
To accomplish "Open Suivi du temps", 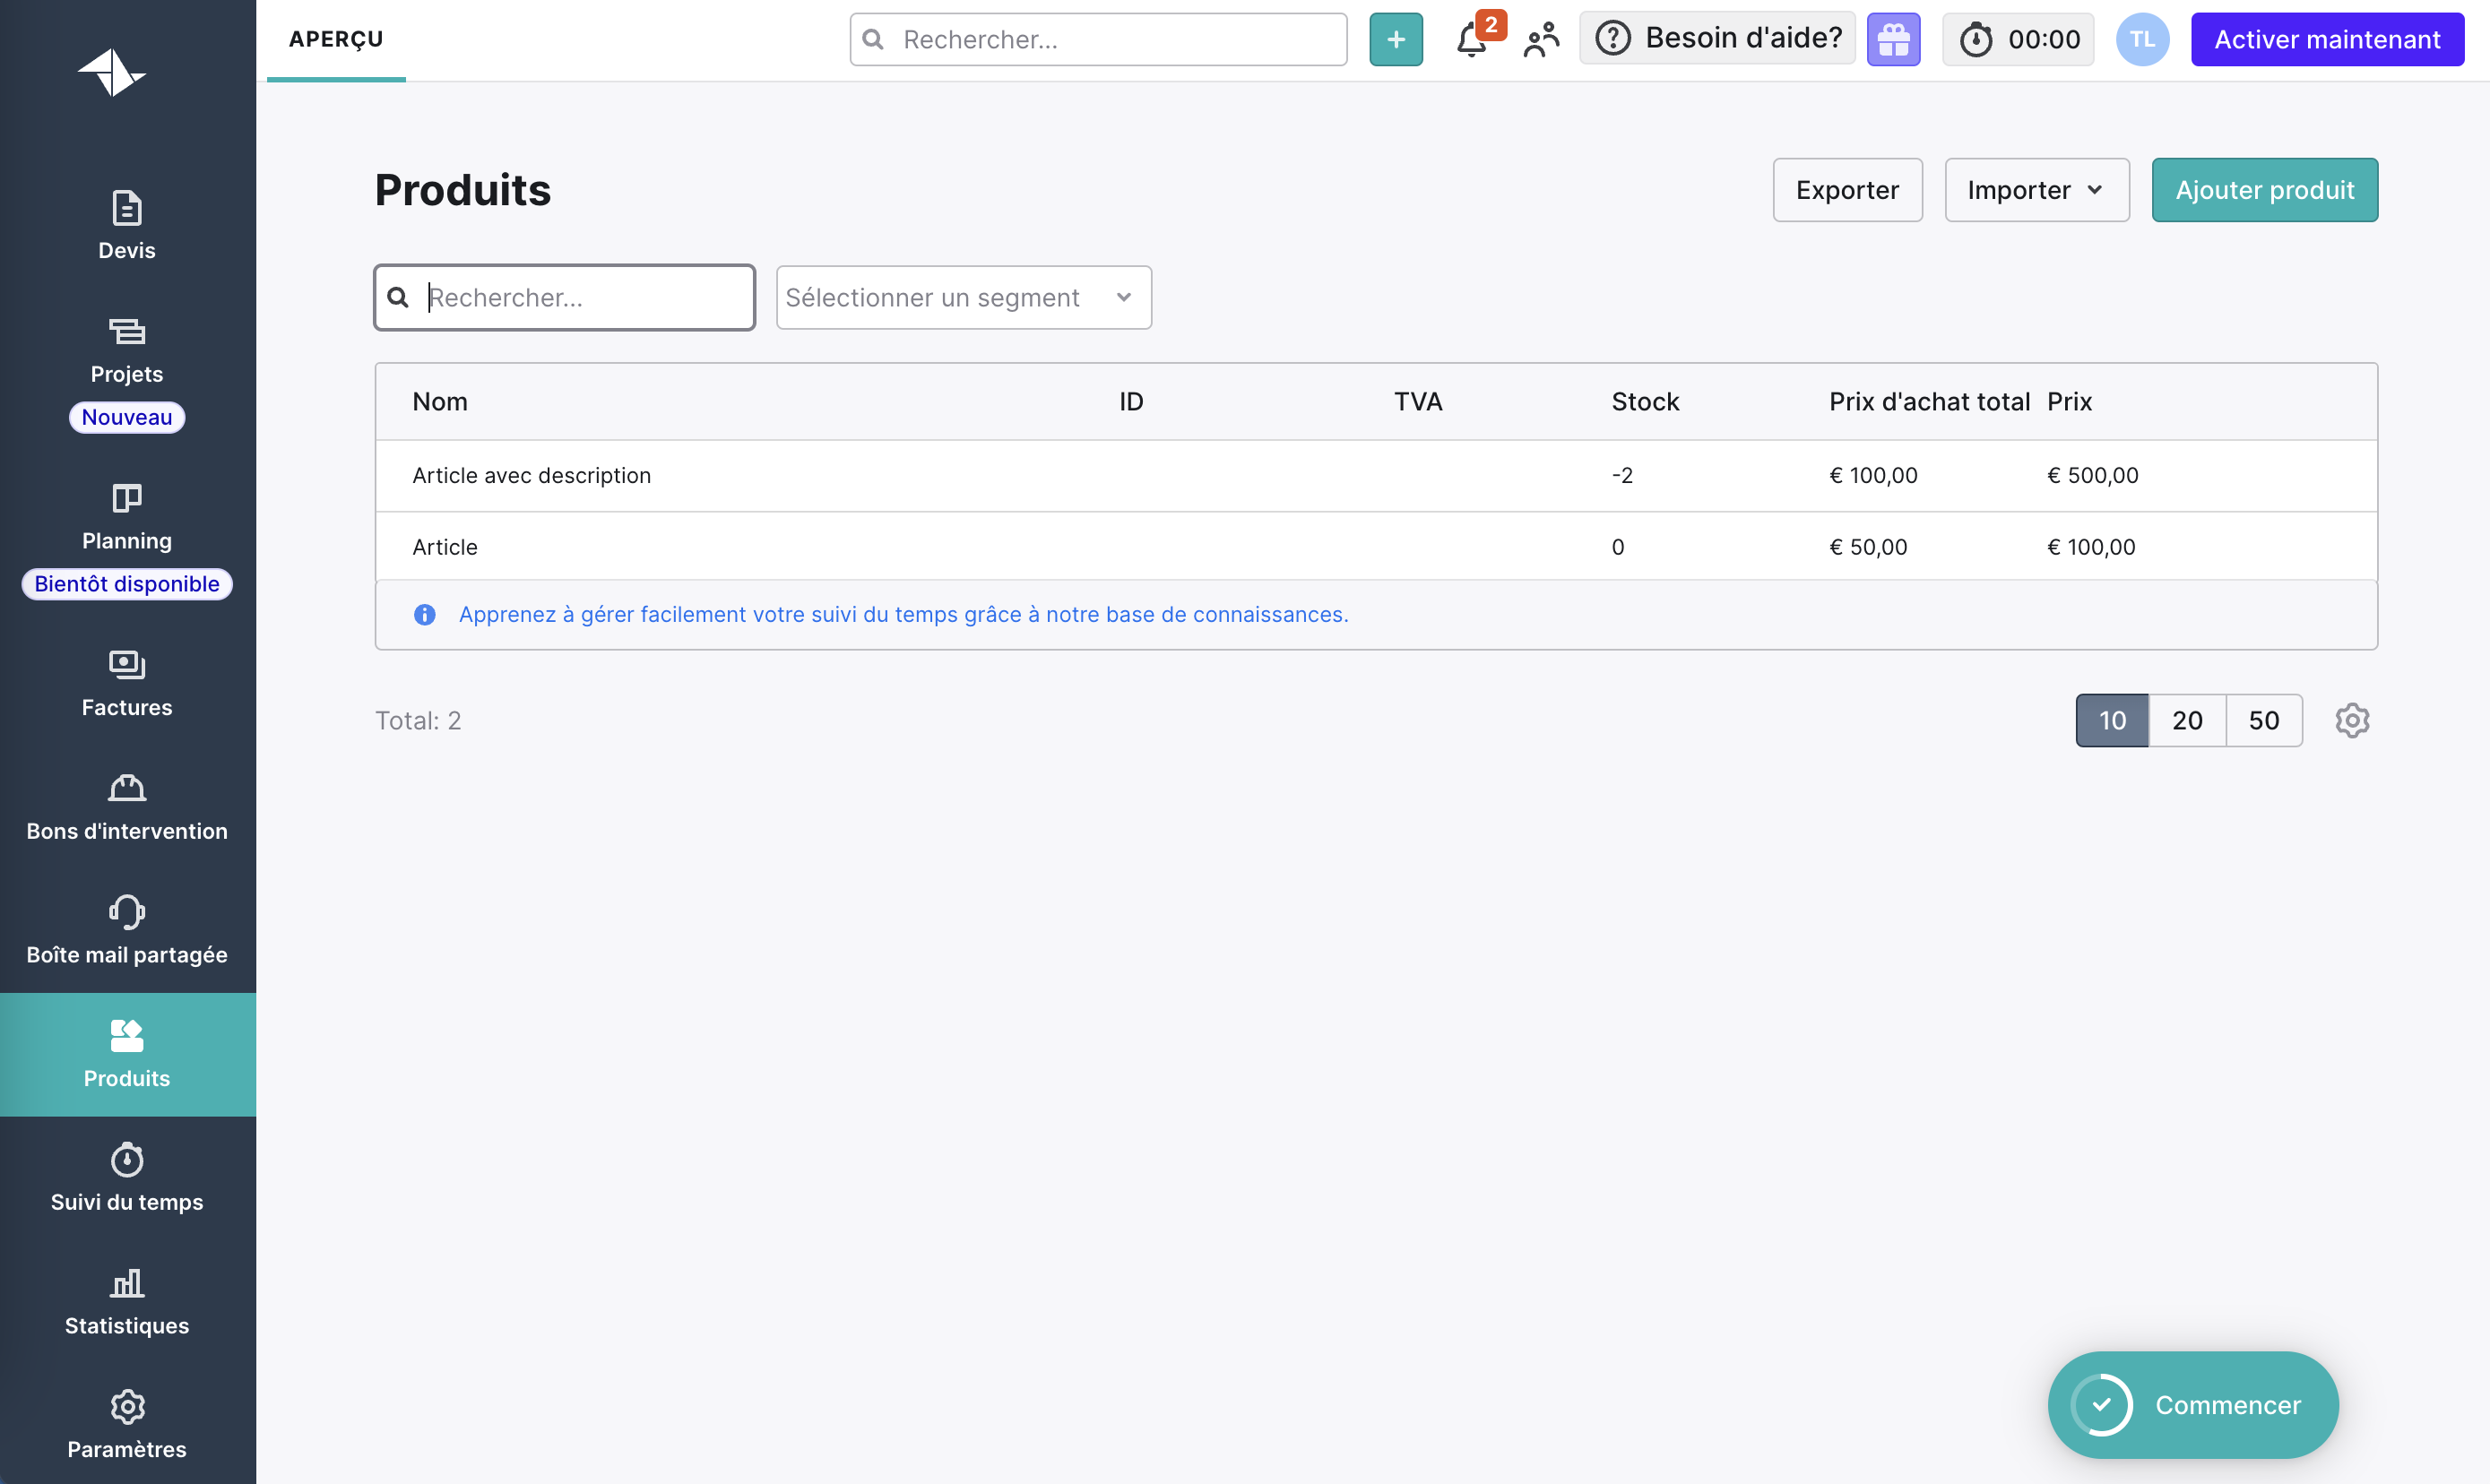I will tap(127, 1178).
